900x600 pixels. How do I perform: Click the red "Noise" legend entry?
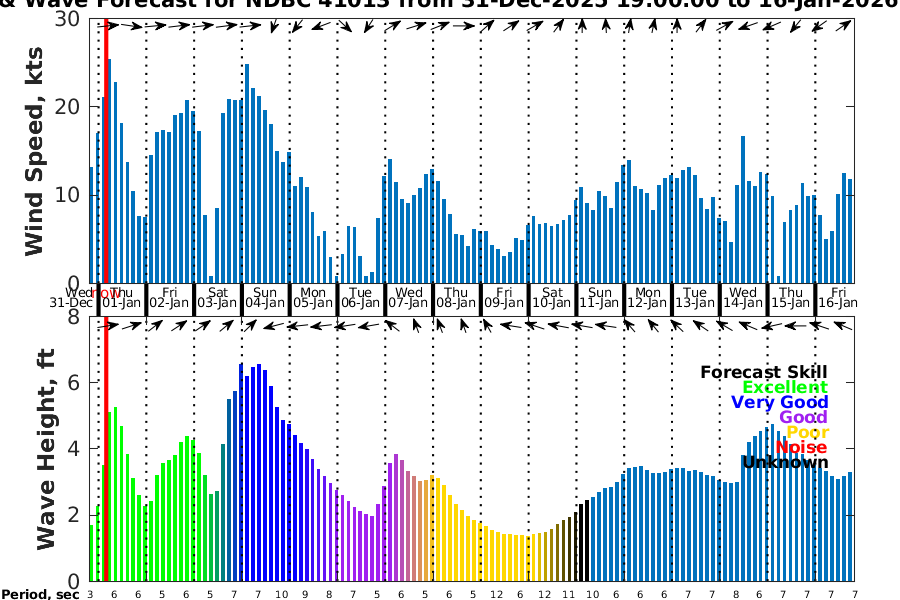pyautogui.click(x=802, y=448)
